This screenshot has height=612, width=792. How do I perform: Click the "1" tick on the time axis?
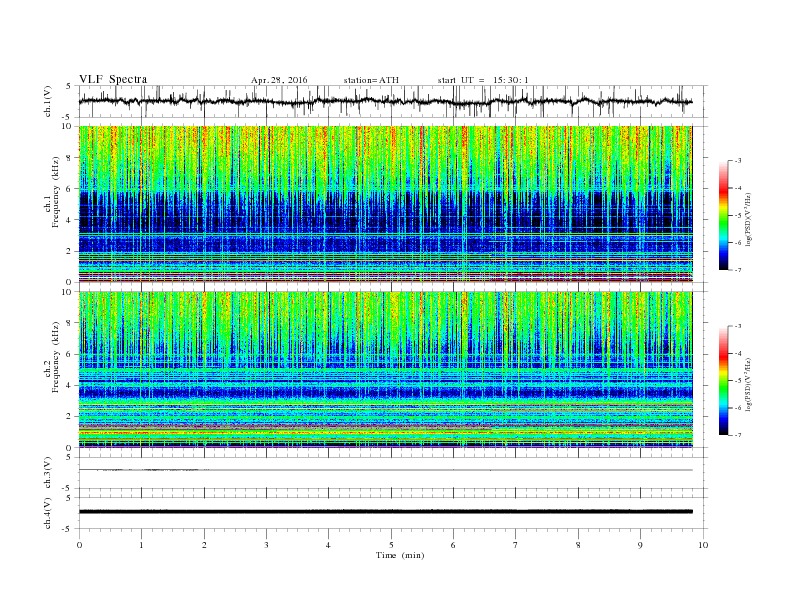(141, 545)
